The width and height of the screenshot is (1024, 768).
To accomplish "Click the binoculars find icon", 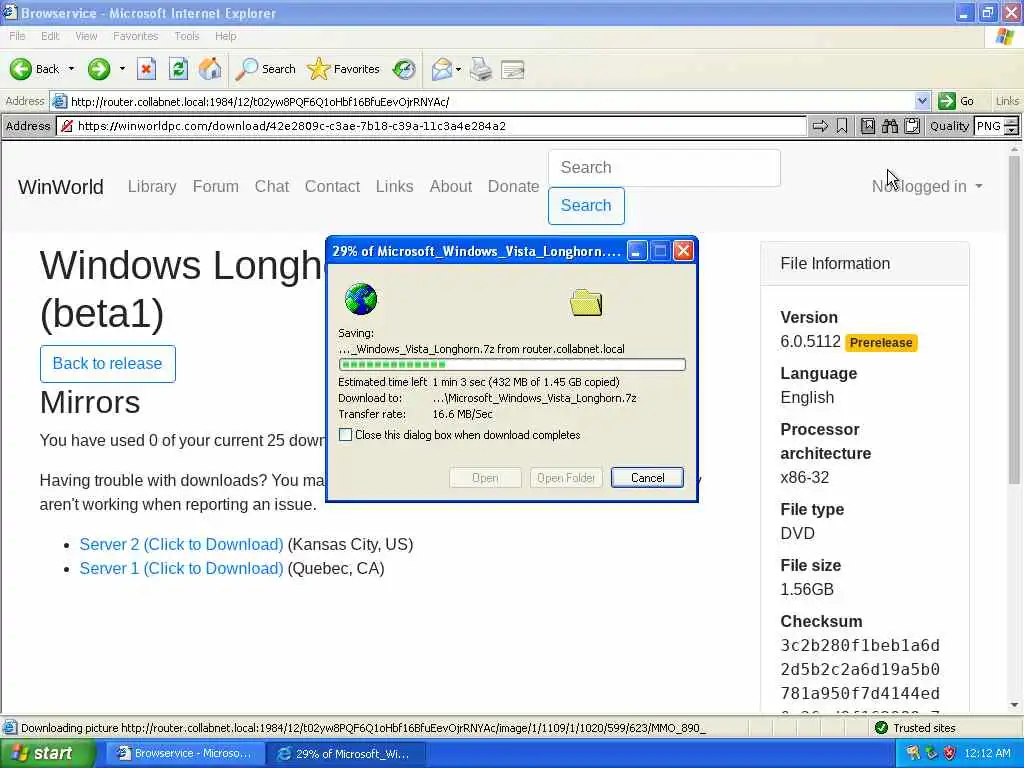I will pyautogui.click(x=890, y=126).
